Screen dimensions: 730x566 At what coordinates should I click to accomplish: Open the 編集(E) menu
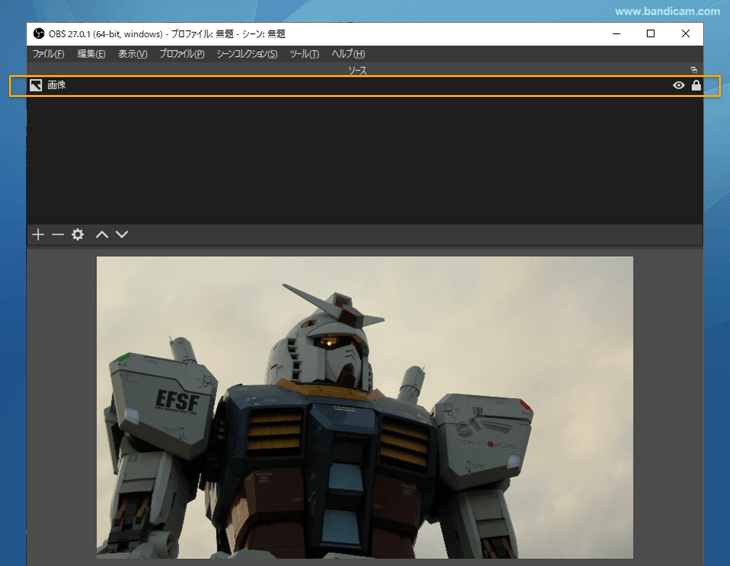pyautogui.click(x=91, y=54)
